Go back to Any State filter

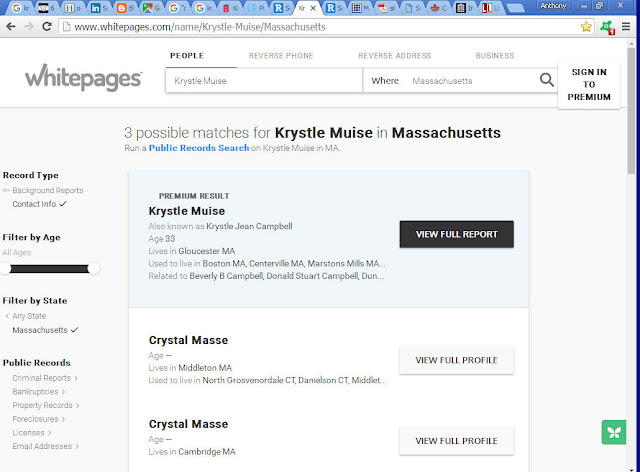29,316
